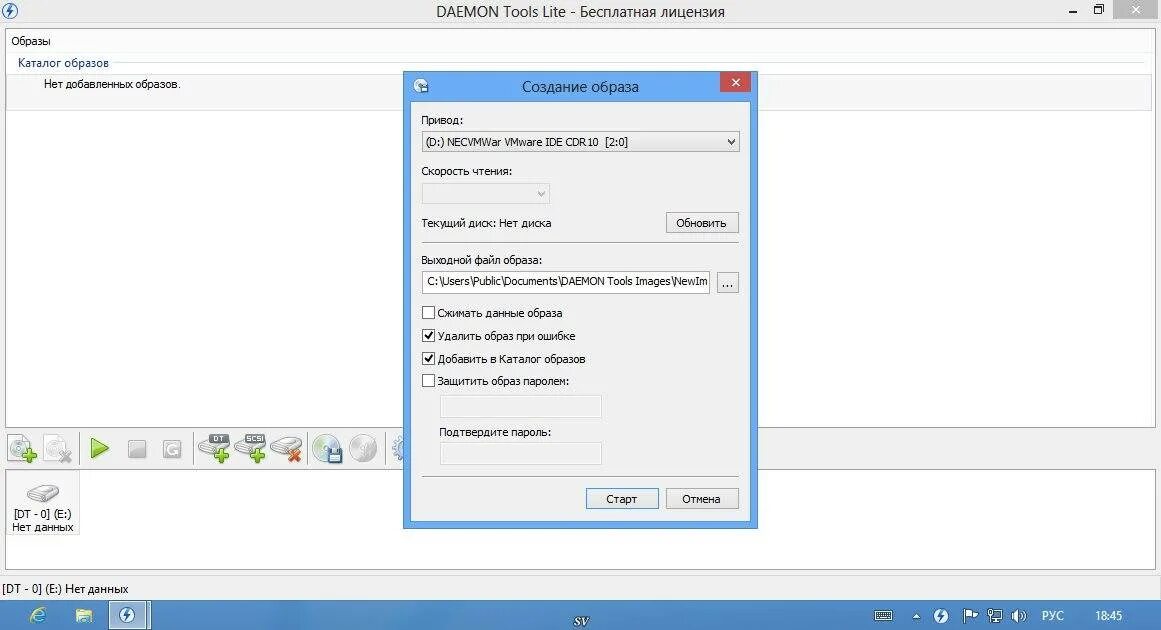Click the Подтвердите пароль field

[521, 453]
